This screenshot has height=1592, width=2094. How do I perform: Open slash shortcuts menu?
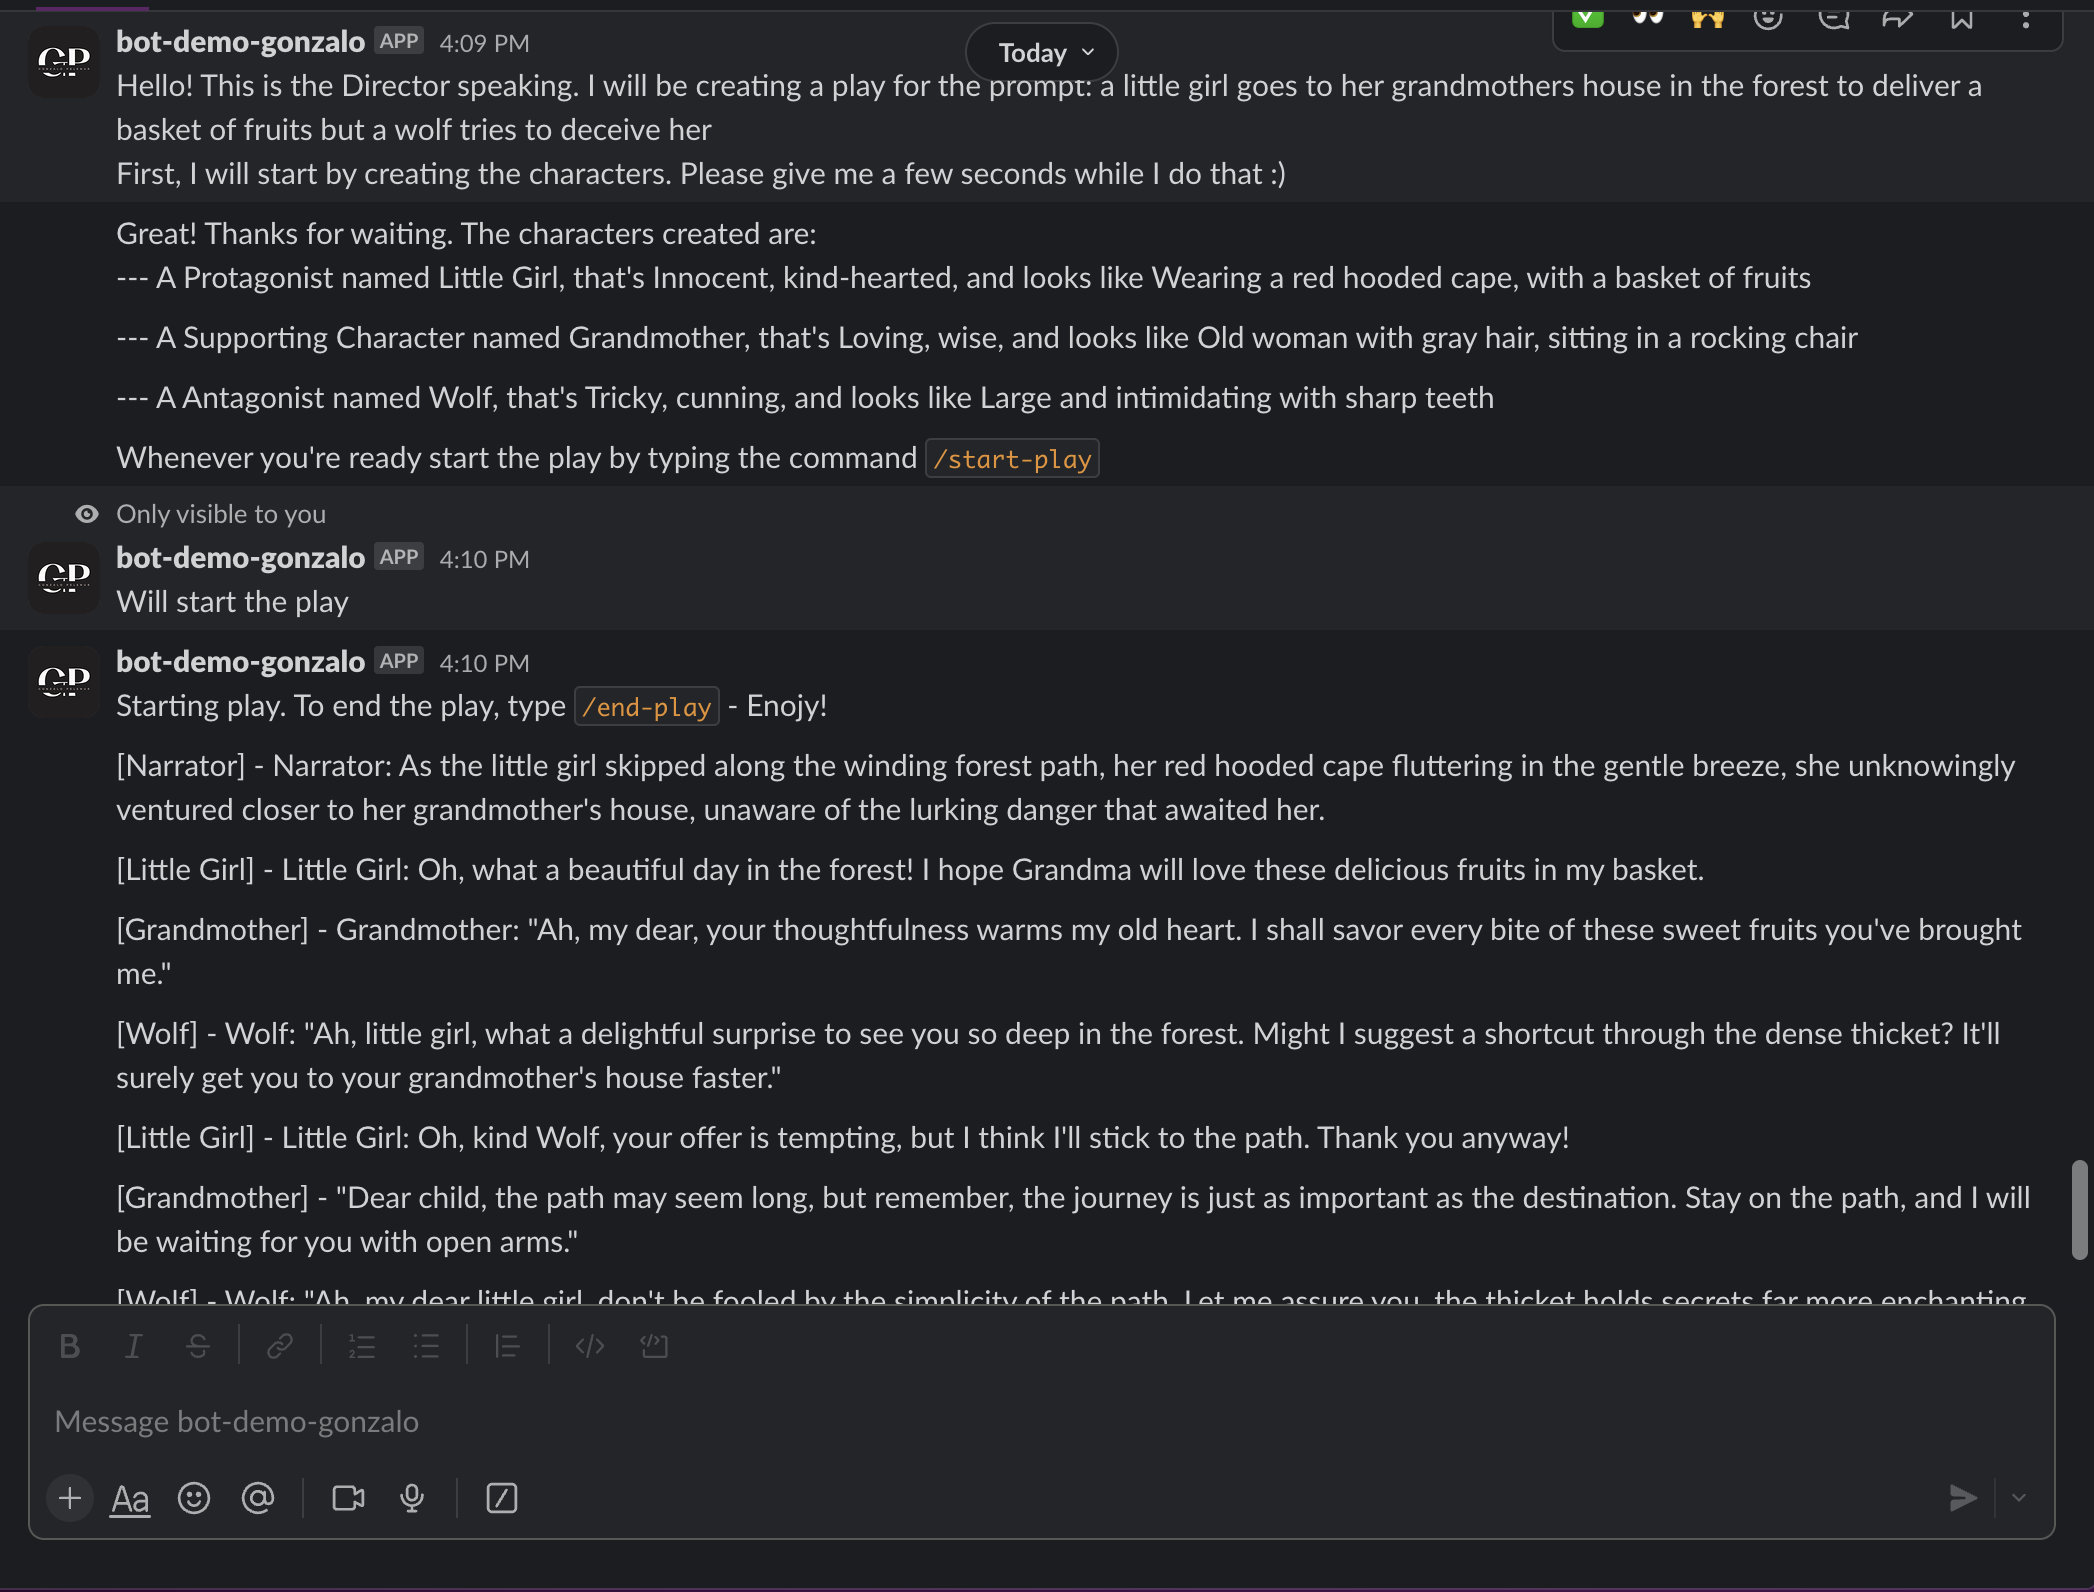[x=501, y=1498]
